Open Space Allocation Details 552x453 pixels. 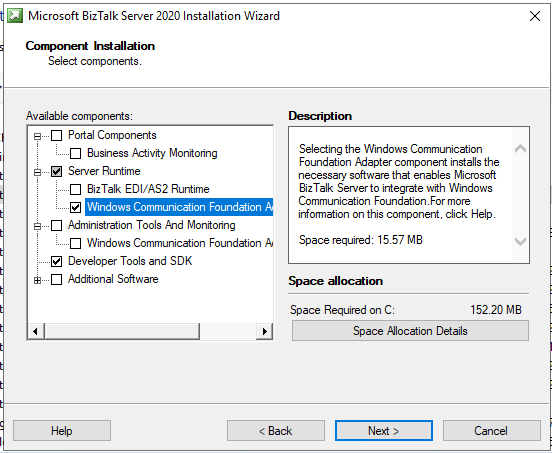pos(410,331)
